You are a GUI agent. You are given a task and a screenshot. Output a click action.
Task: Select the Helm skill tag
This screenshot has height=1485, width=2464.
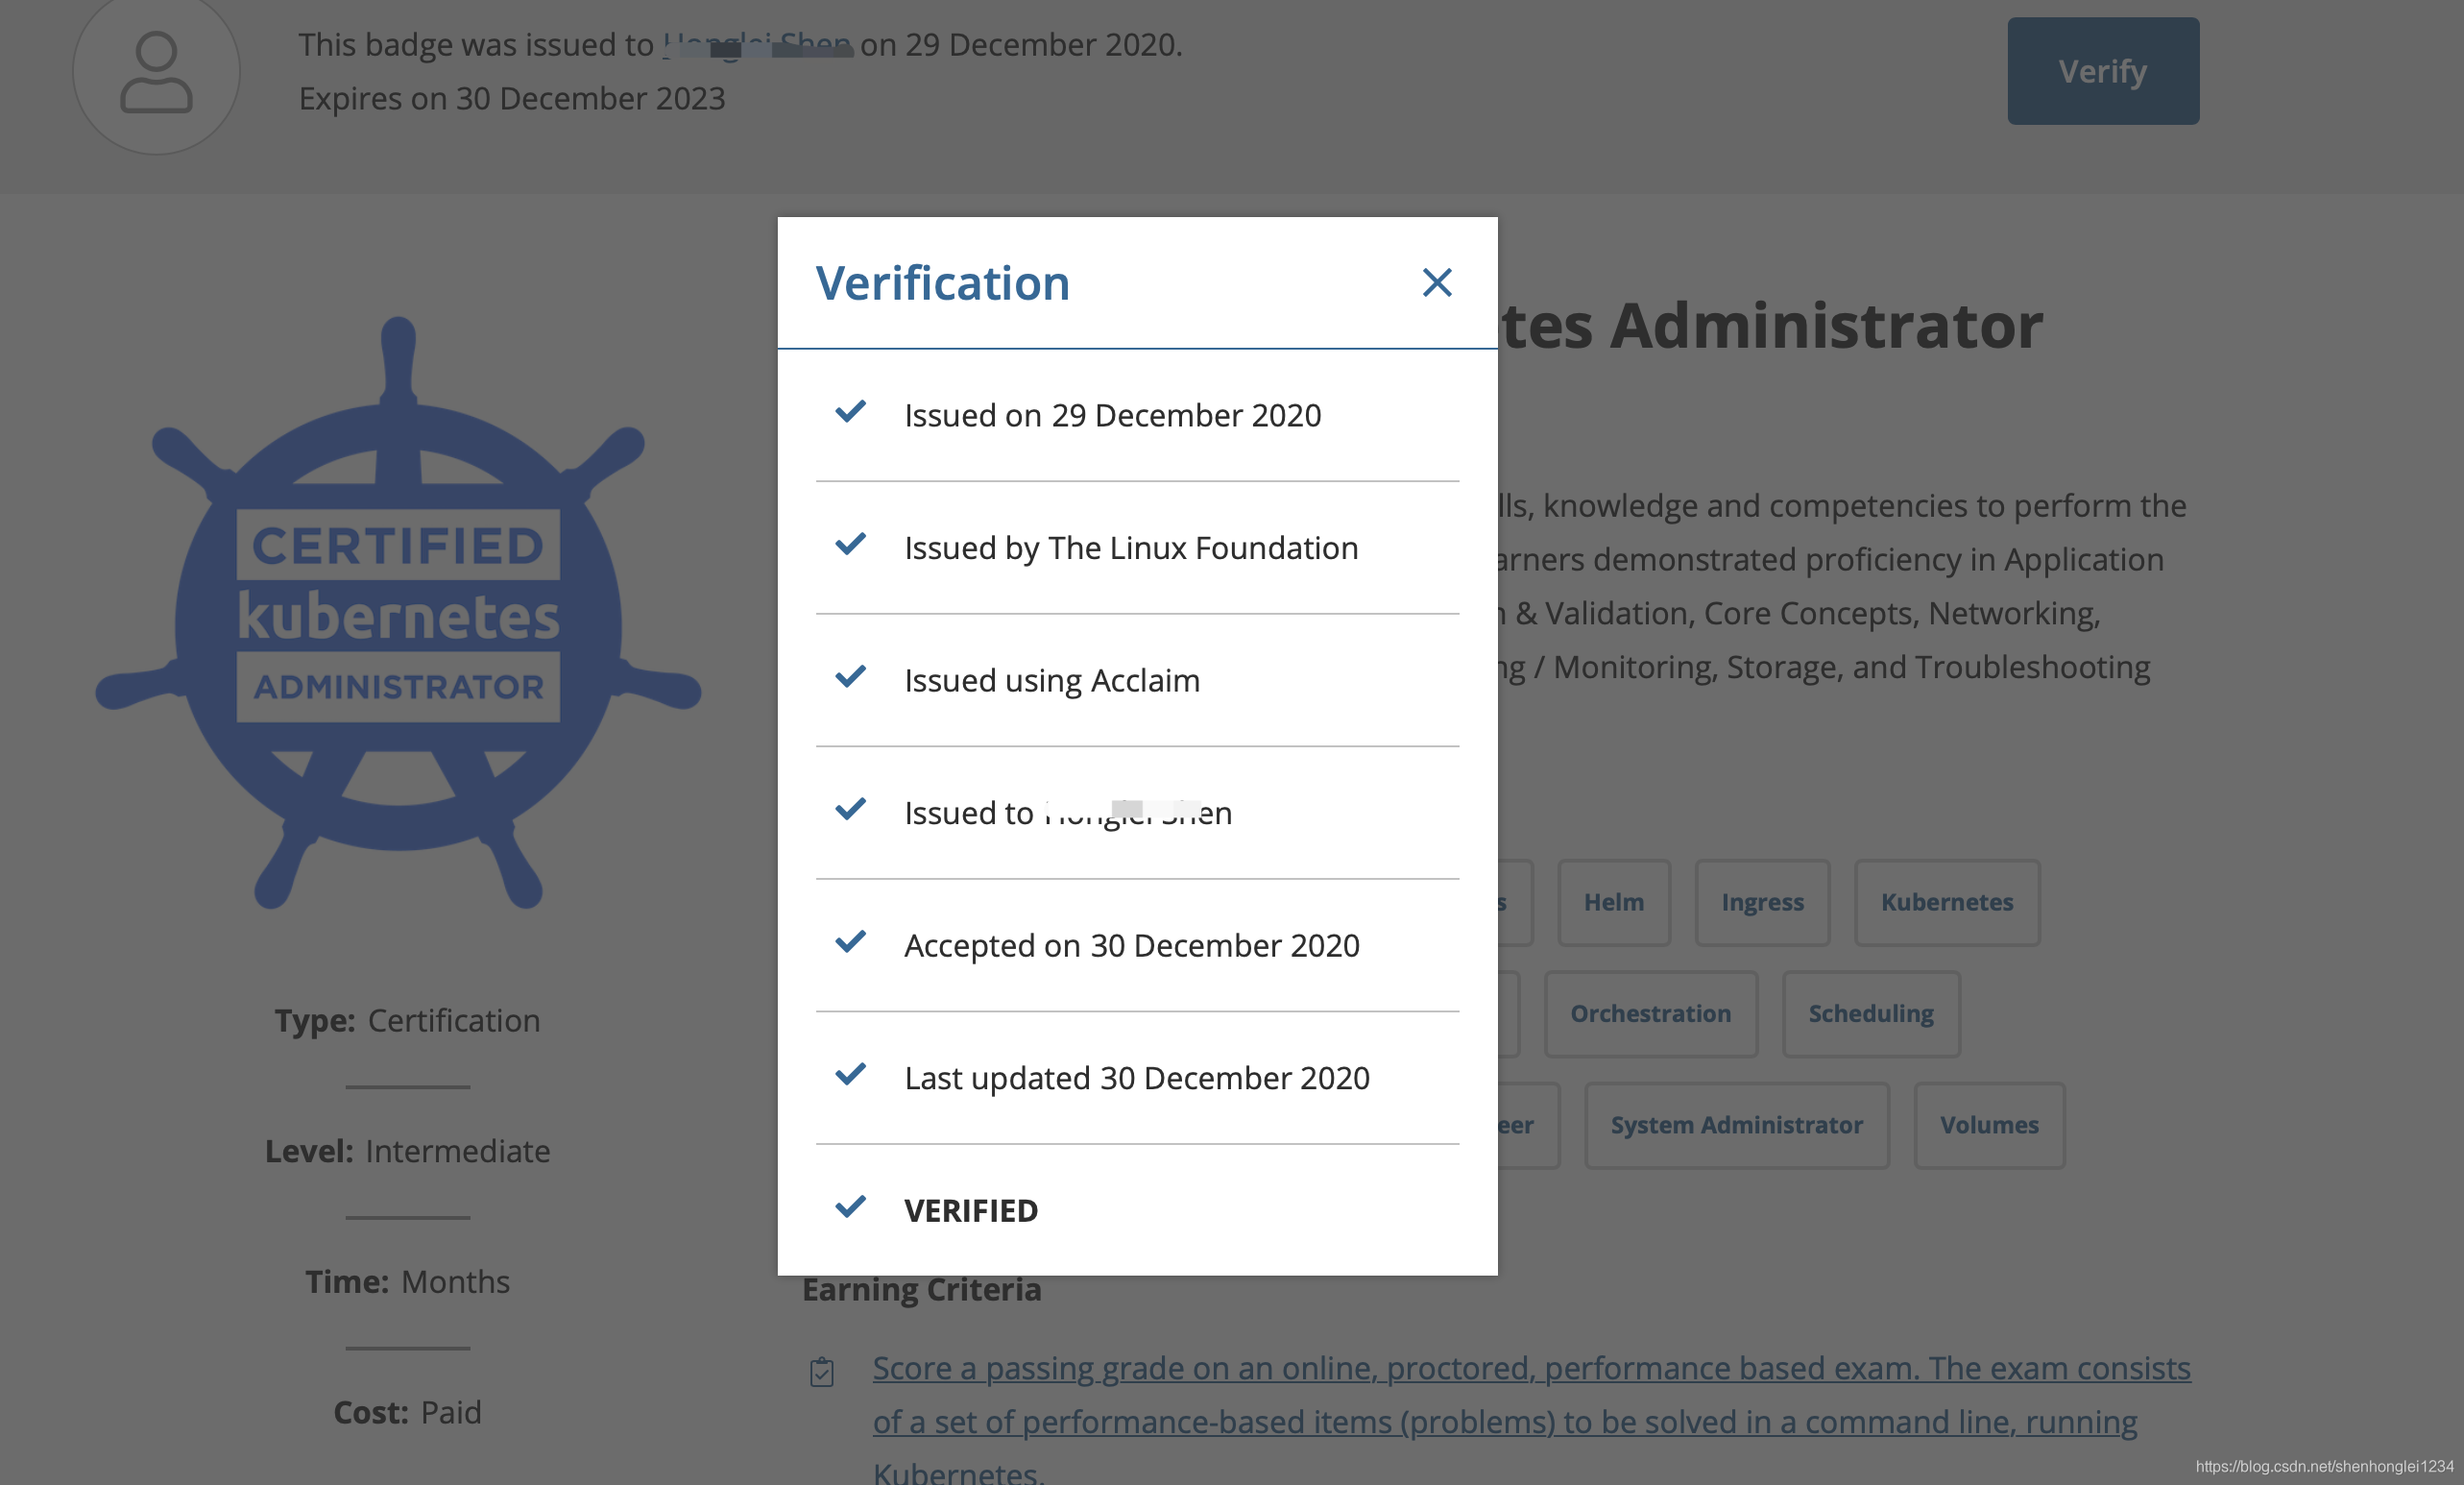(x=1613, y=902)
